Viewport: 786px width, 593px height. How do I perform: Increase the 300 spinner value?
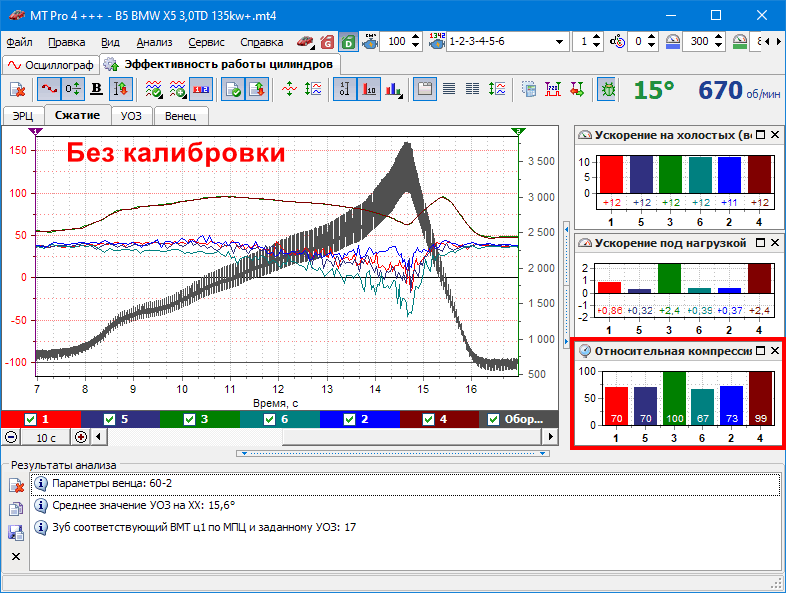click(x=719, y=38)
